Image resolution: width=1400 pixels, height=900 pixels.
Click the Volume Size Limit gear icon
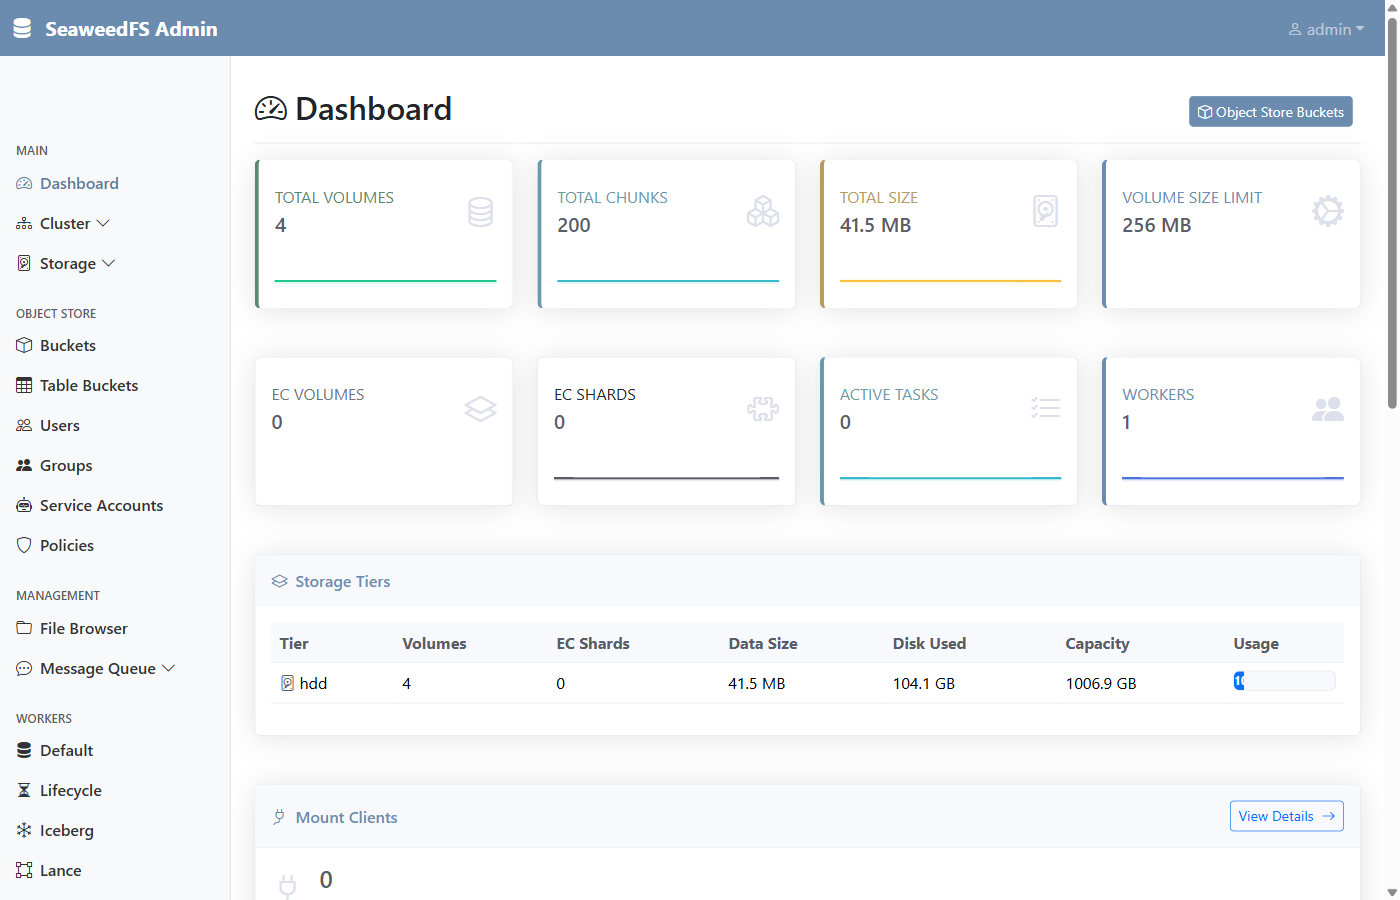1328,212
